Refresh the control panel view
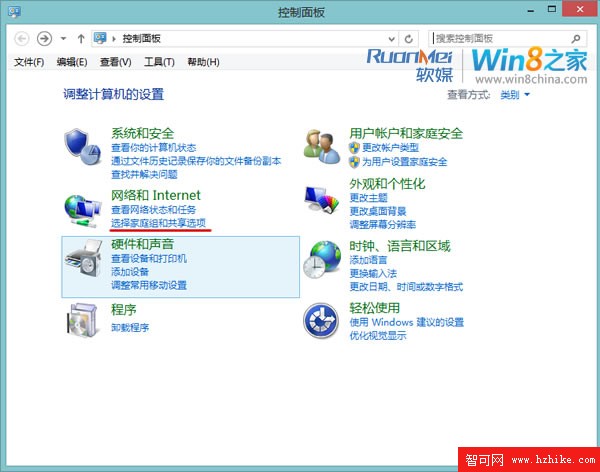Viewport: 600px width, 472px height. click(409, 39)
